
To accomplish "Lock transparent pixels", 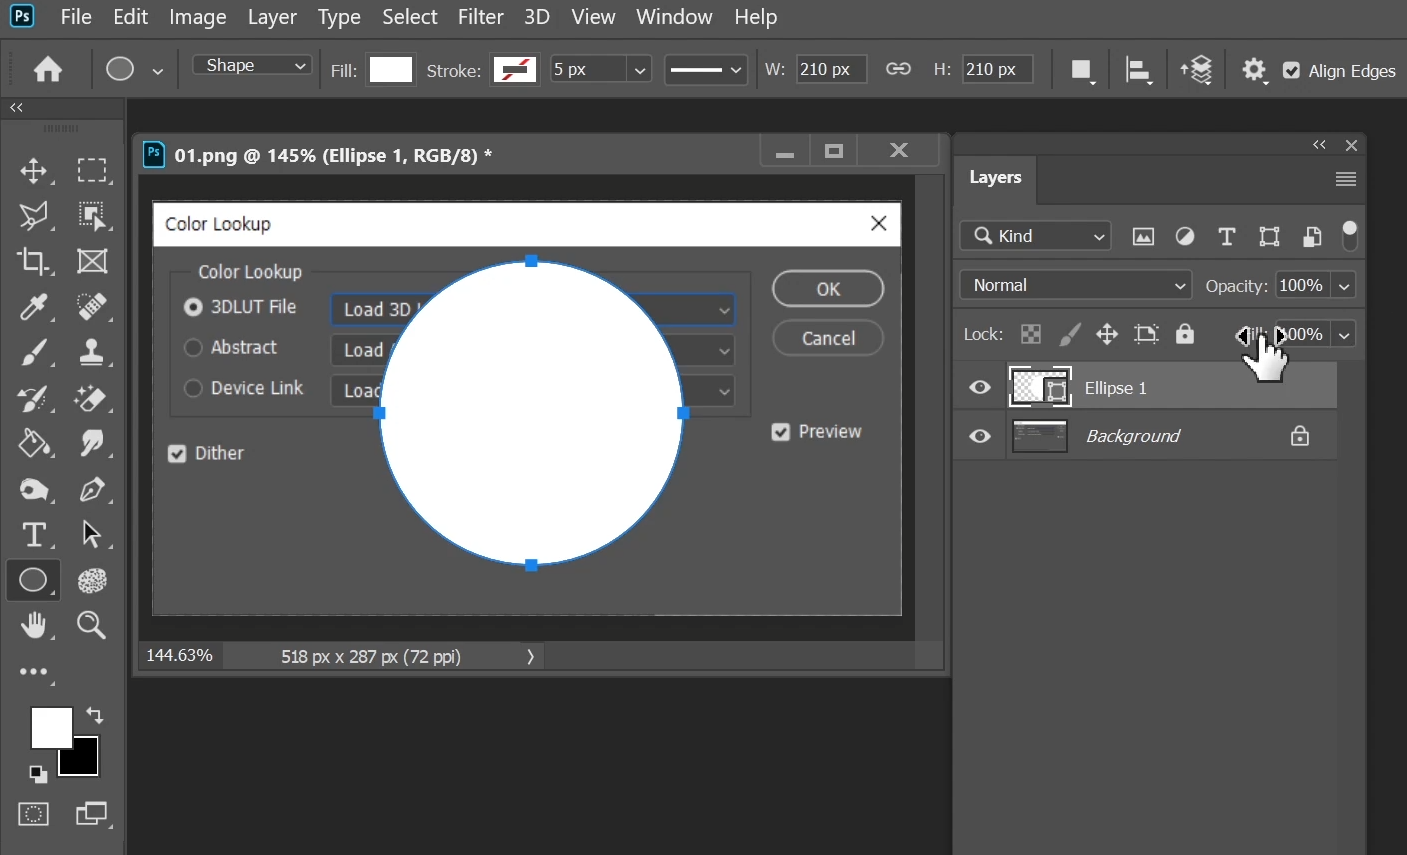I will 1031,334.
